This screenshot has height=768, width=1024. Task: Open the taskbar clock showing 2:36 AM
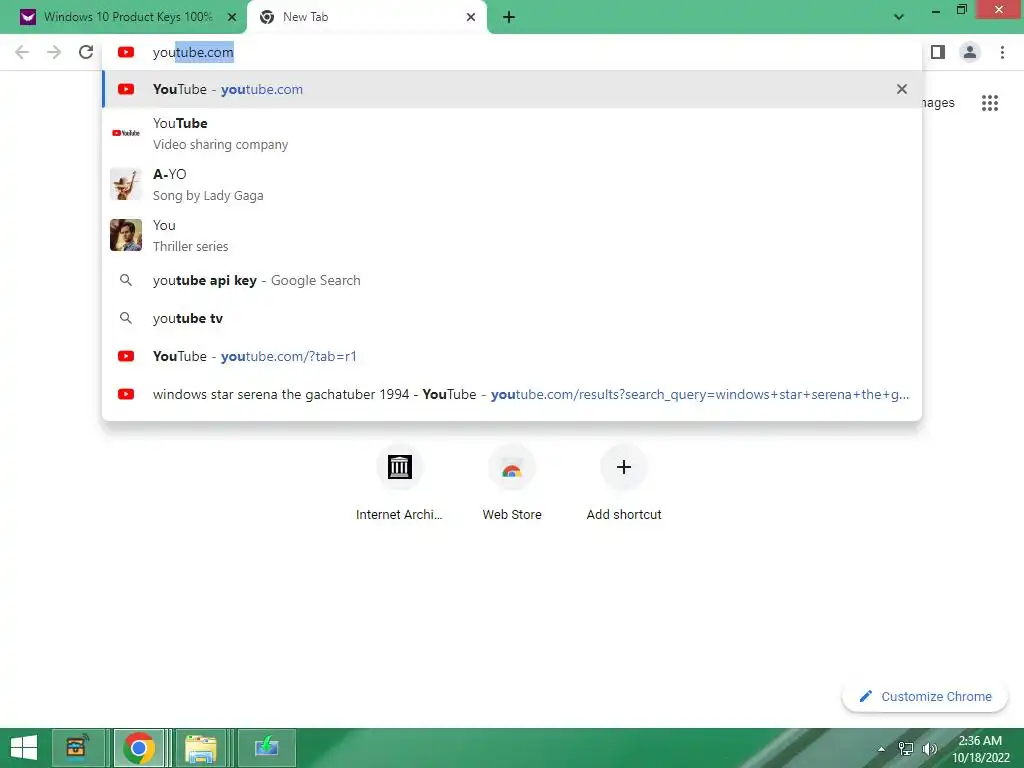(x=980, y=749)
